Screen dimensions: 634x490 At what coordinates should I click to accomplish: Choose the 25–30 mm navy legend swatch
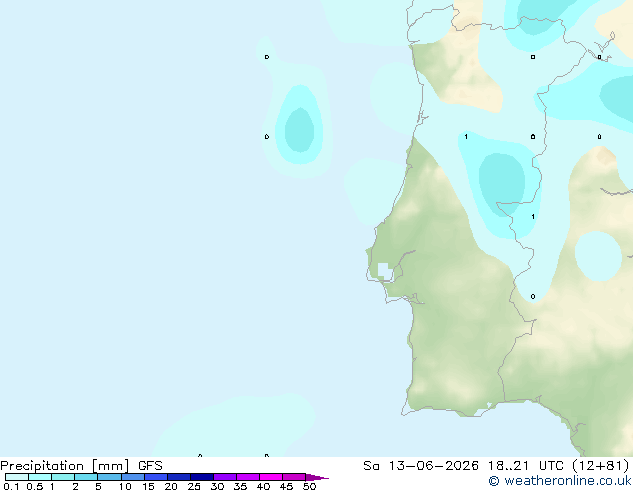(x=202, y=477)
